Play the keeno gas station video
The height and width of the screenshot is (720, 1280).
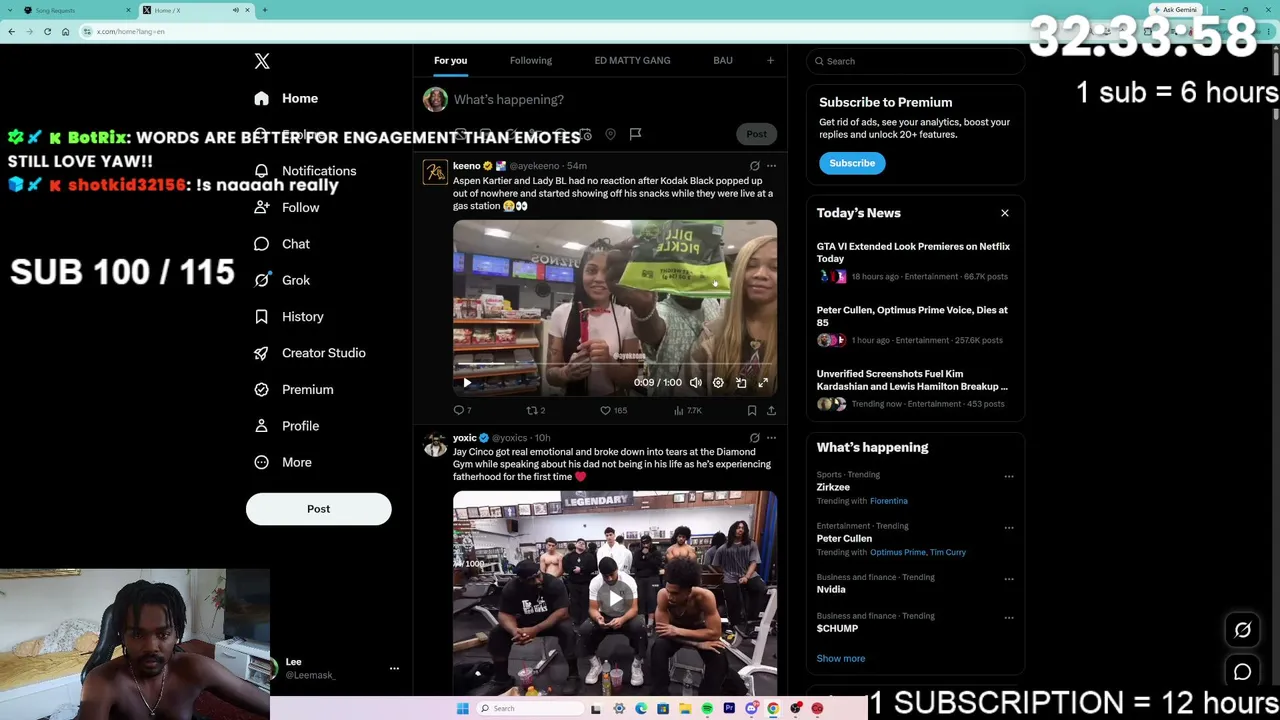click(x=467, y=383)
